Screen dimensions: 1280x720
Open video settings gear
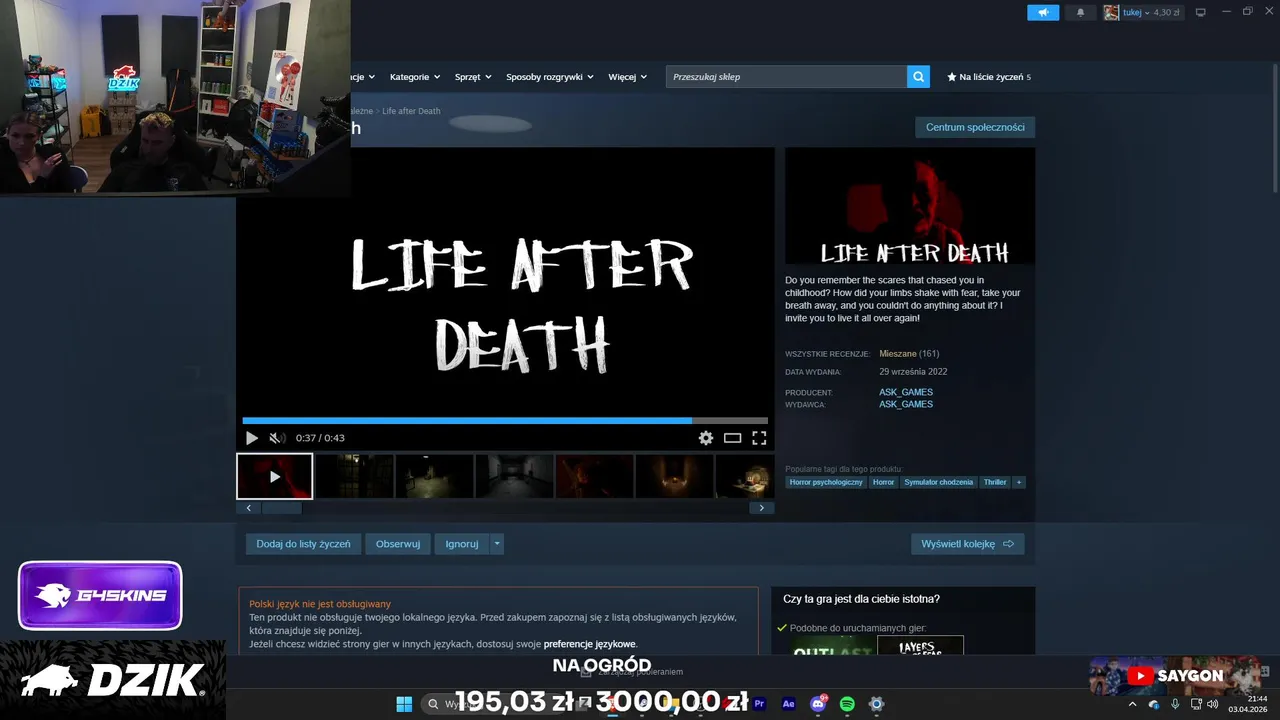(706, 438)
